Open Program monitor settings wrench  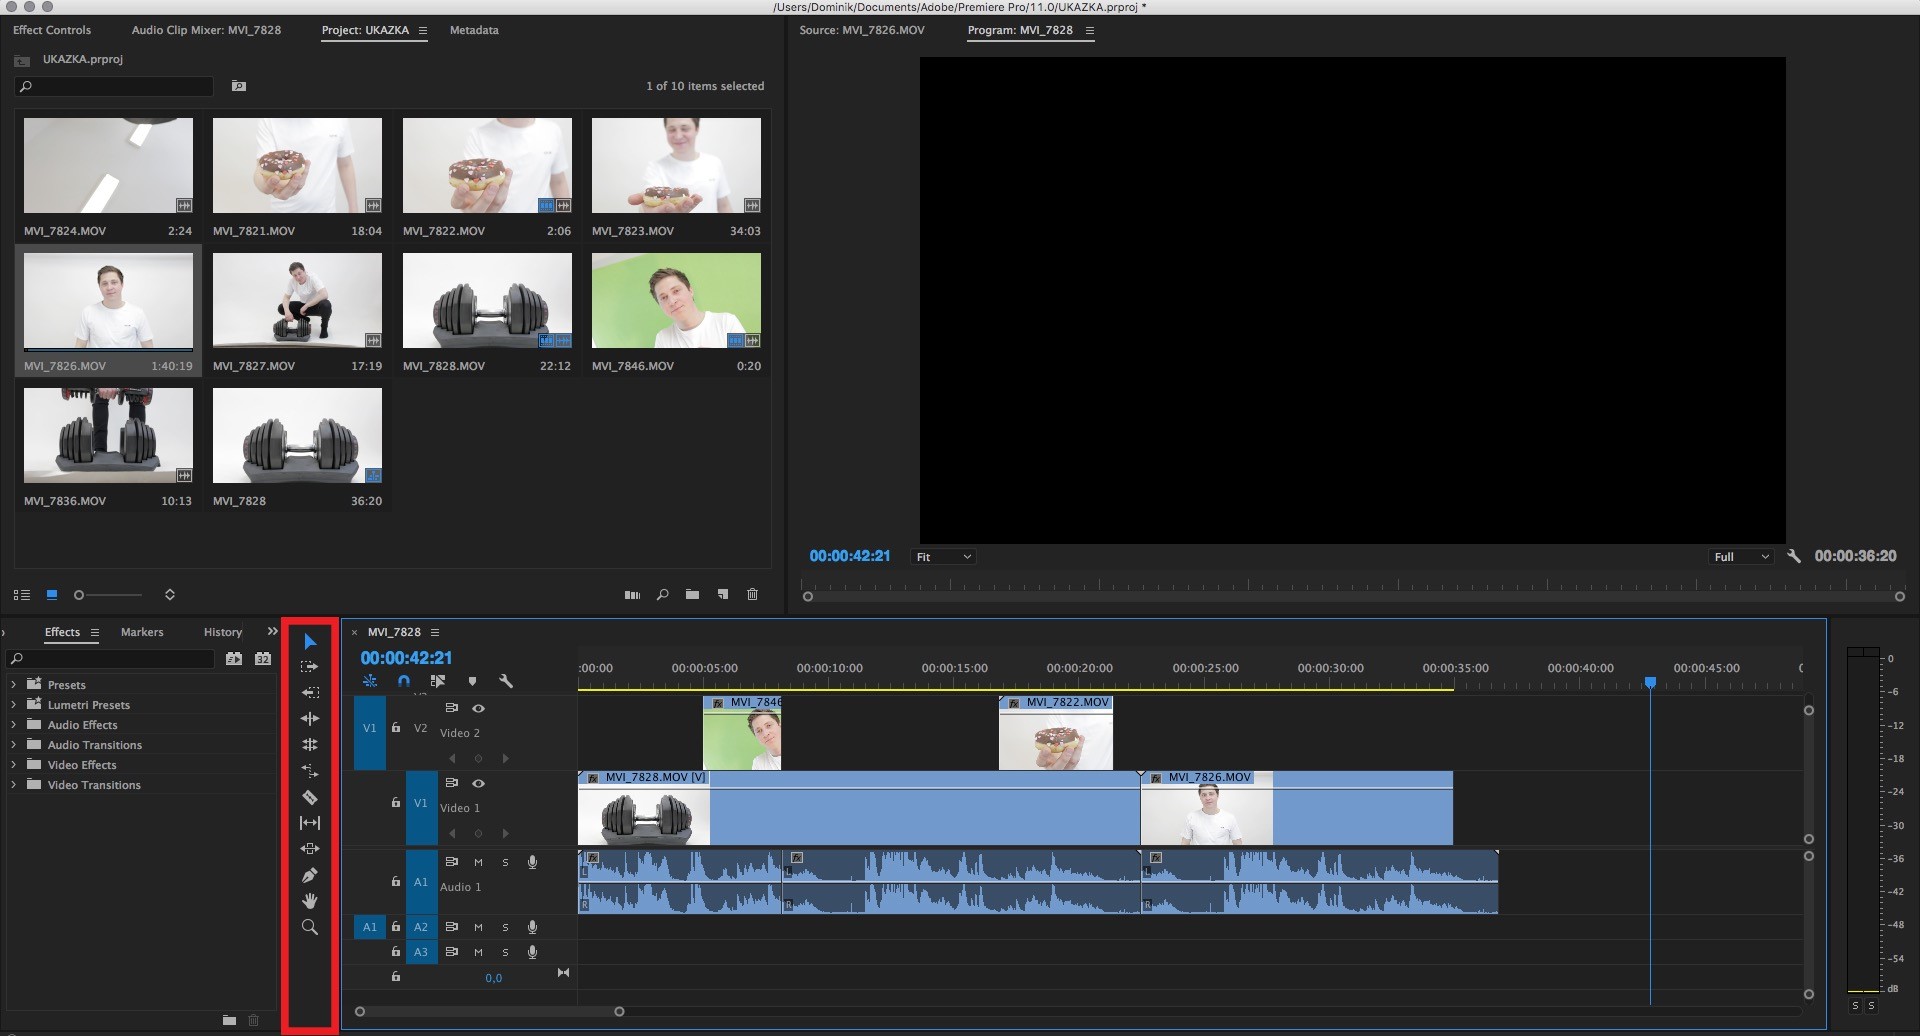coord(1794,556)
